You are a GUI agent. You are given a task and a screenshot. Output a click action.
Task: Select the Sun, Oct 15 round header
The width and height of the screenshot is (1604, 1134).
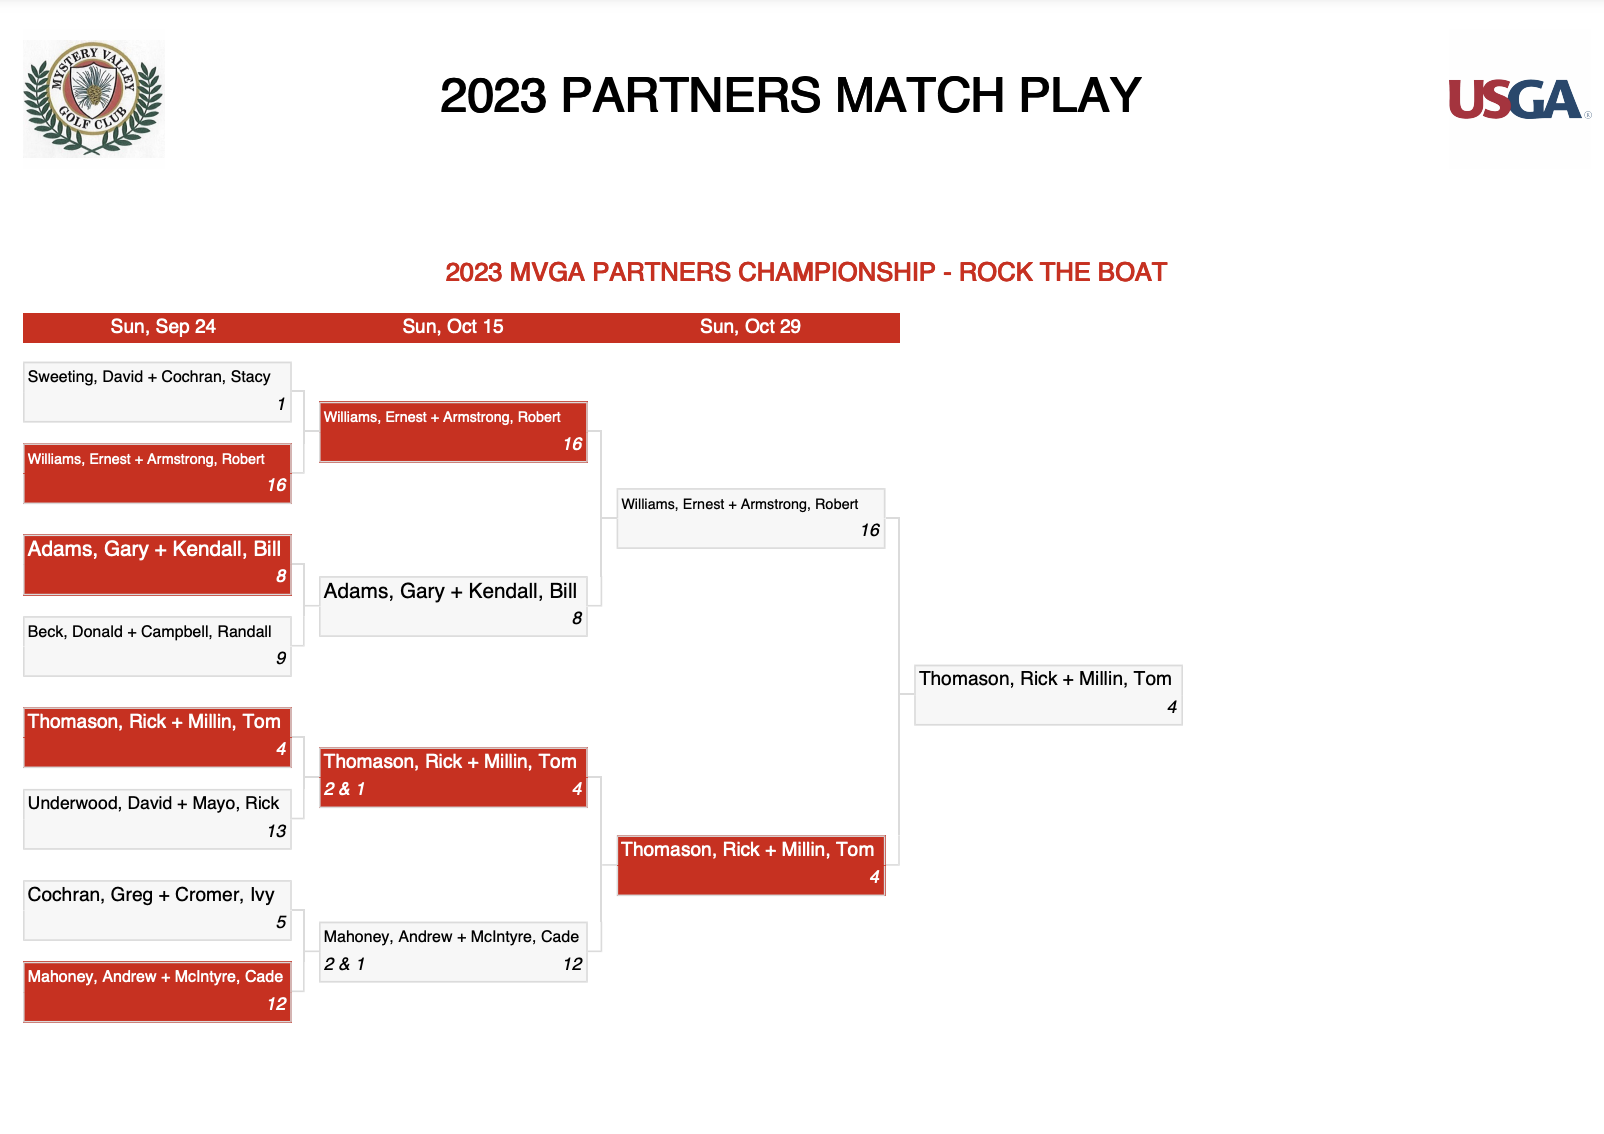point(453,327)
